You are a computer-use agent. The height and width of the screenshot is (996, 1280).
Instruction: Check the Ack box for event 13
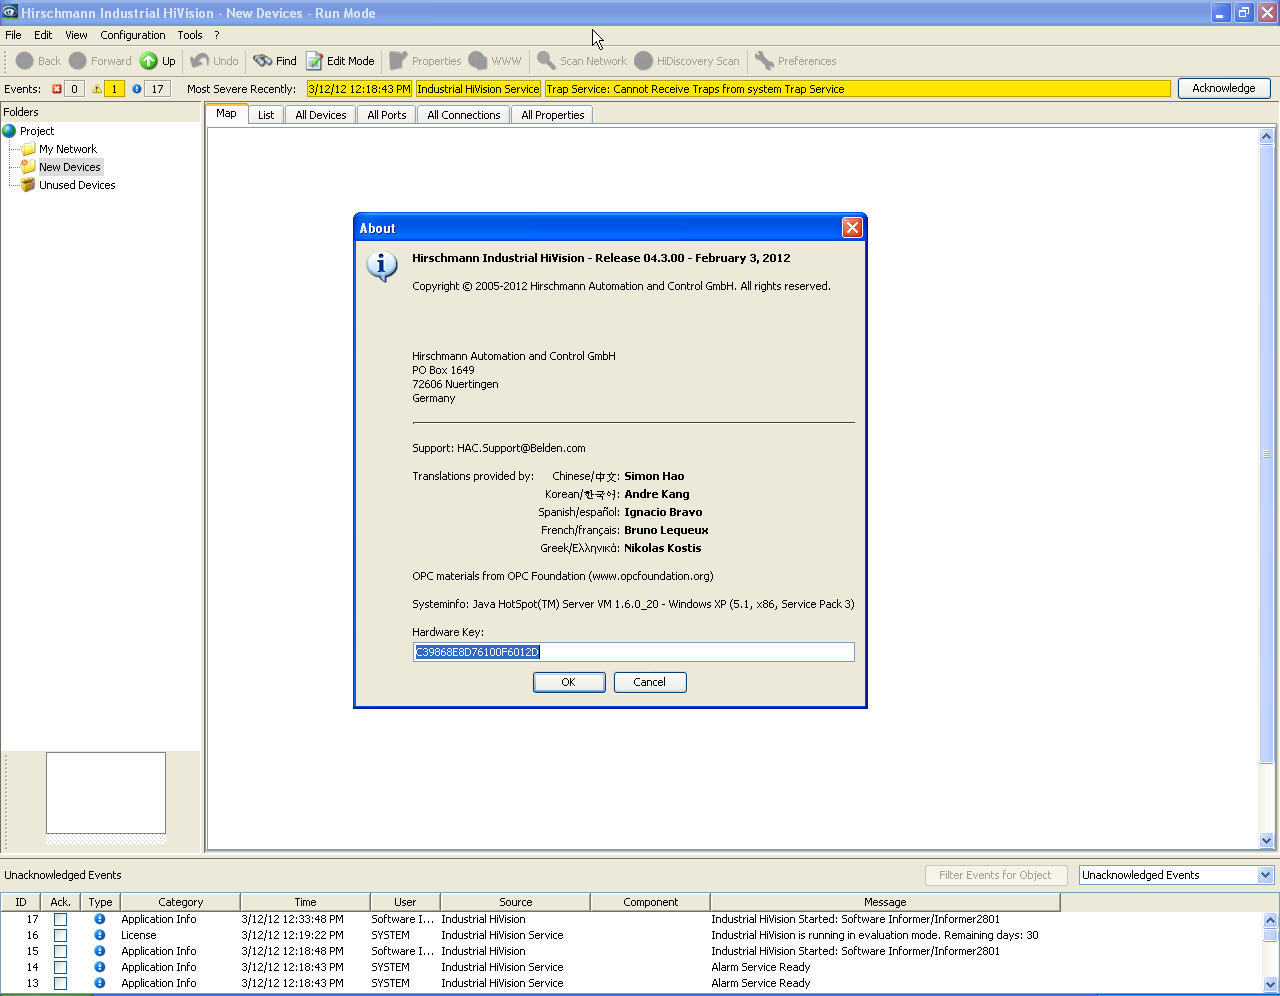tap(60, 983)
